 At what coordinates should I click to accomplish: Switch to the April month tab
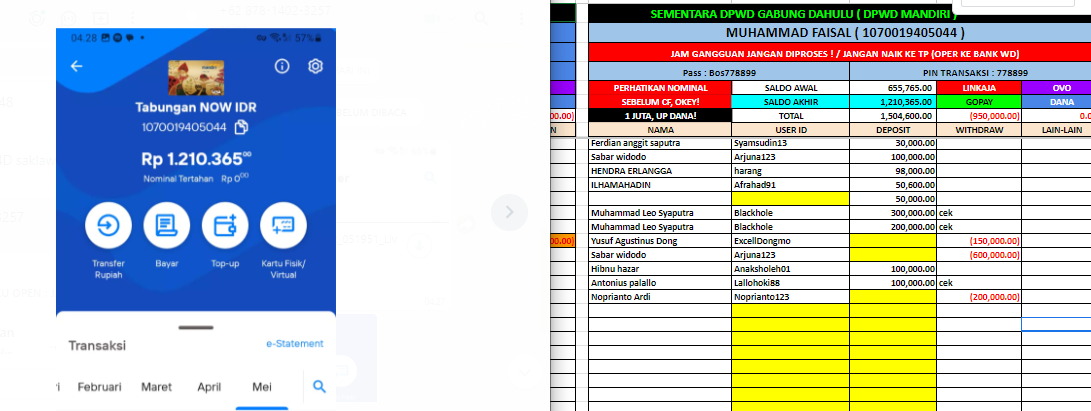pos(209,387)
